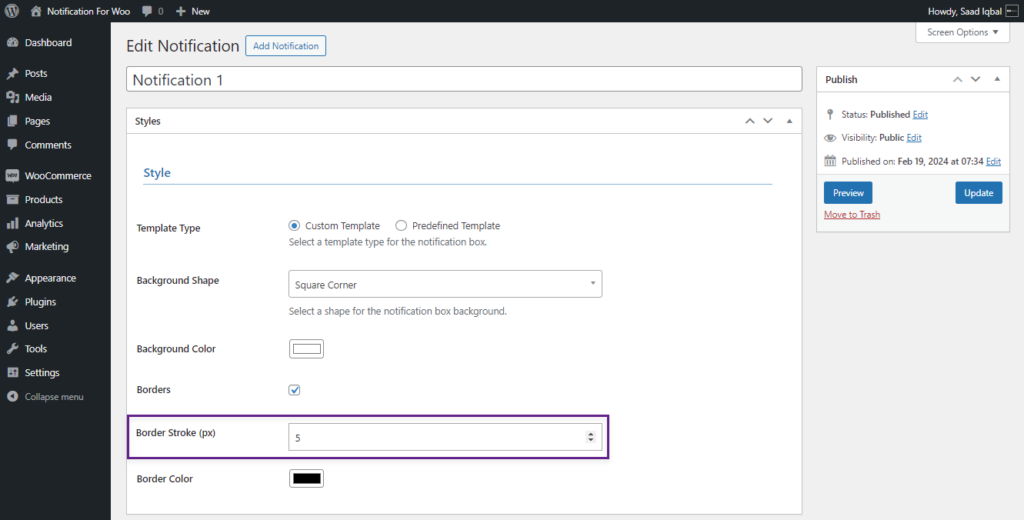Move Publish panel up

coord(957,79)
